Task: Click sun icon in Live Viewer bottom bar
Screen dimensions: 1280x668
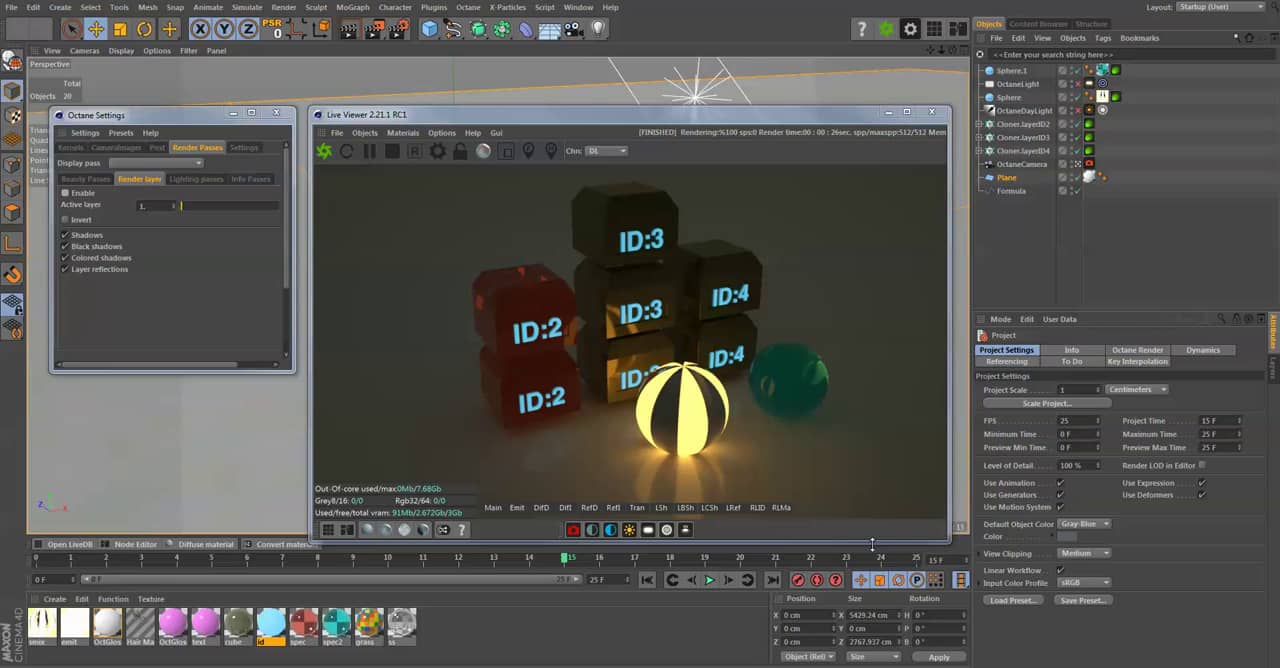Action: [x=629, y=530]
